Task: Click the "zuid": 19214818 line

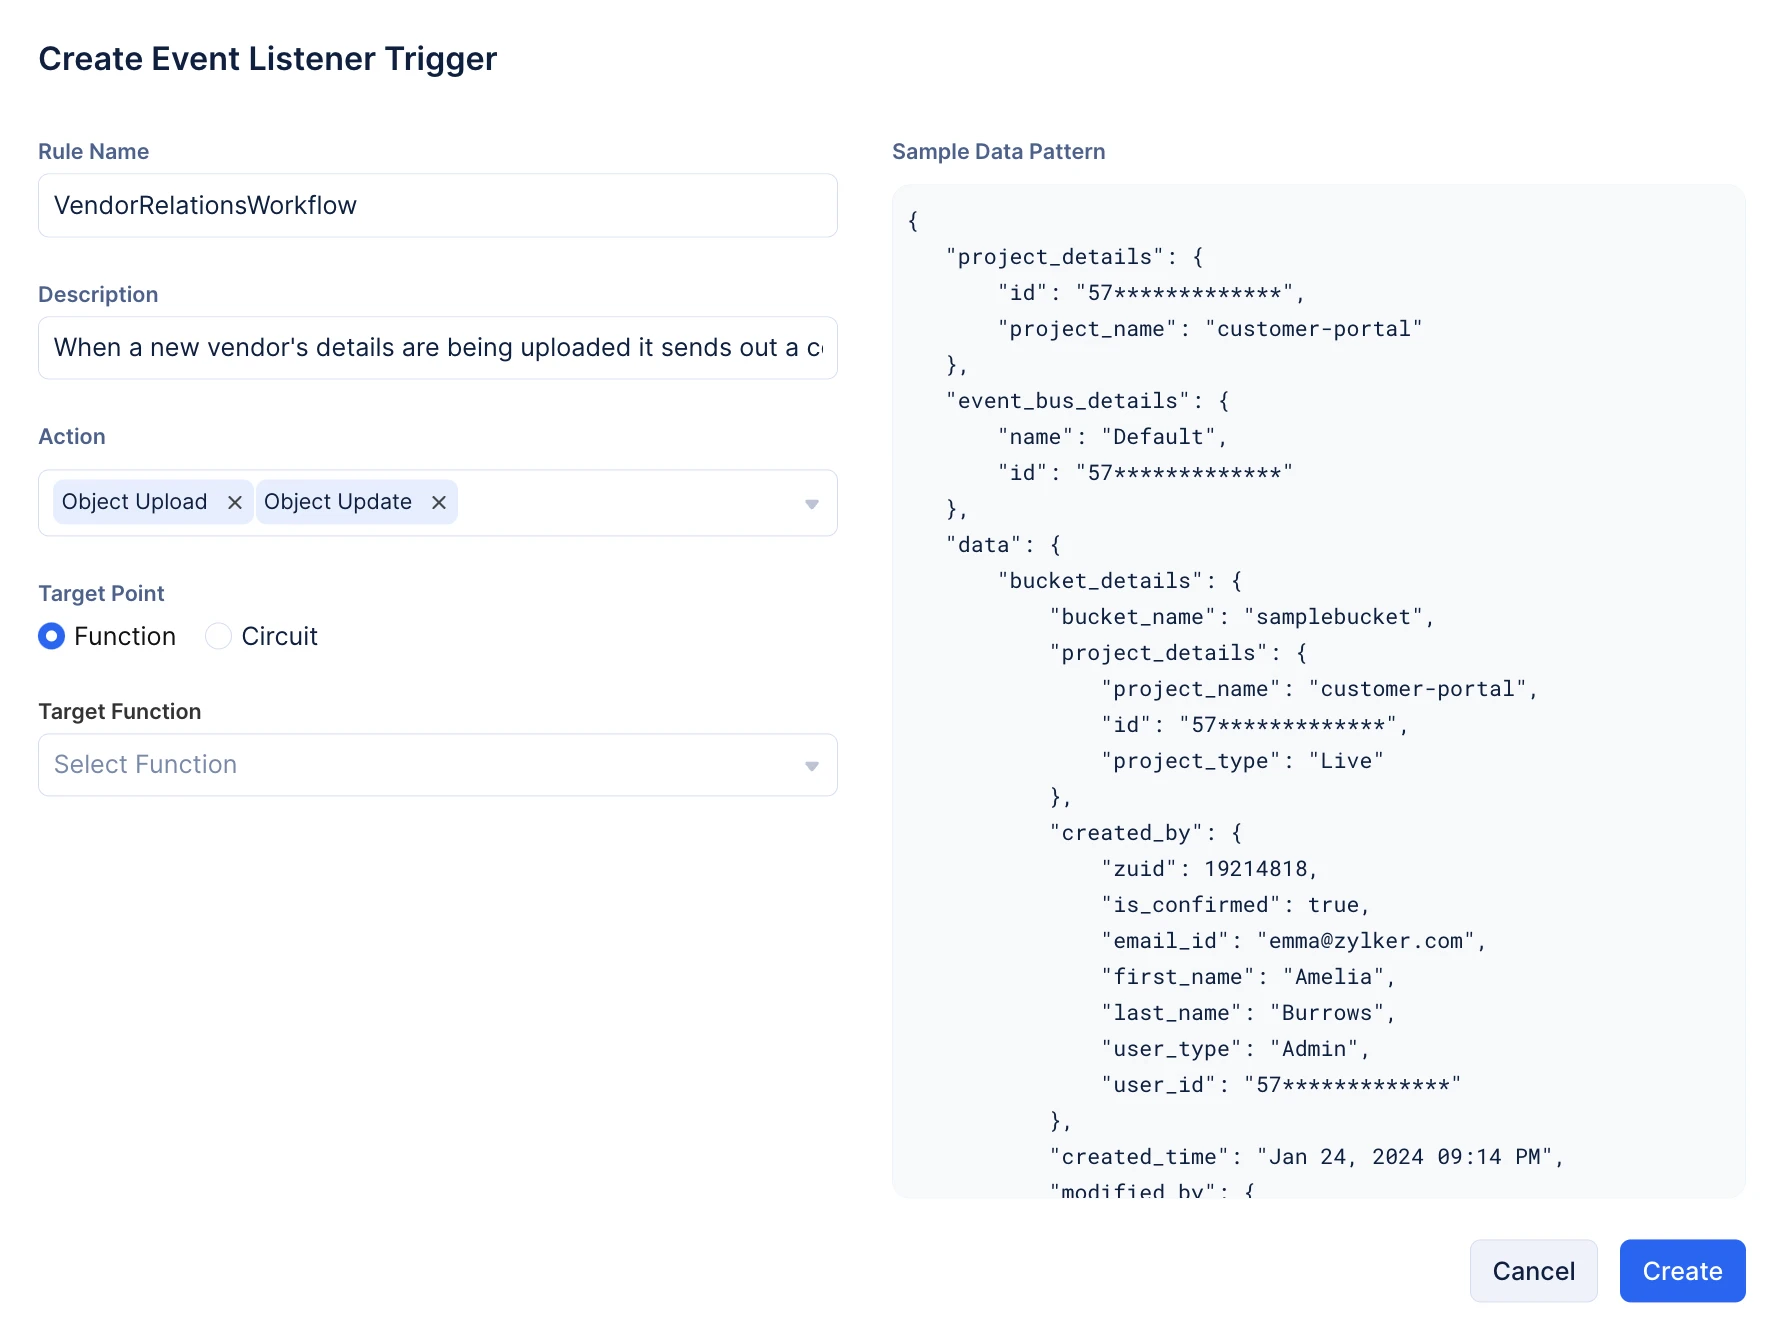Action: click(x=1210, y=869)
